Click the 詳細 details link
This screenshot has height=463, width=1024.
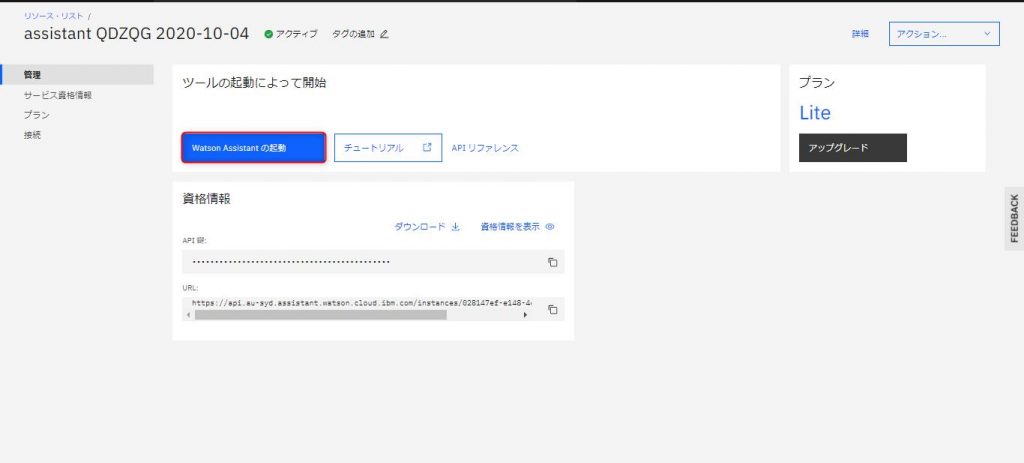pyautogui.click(x=860, y=34)
